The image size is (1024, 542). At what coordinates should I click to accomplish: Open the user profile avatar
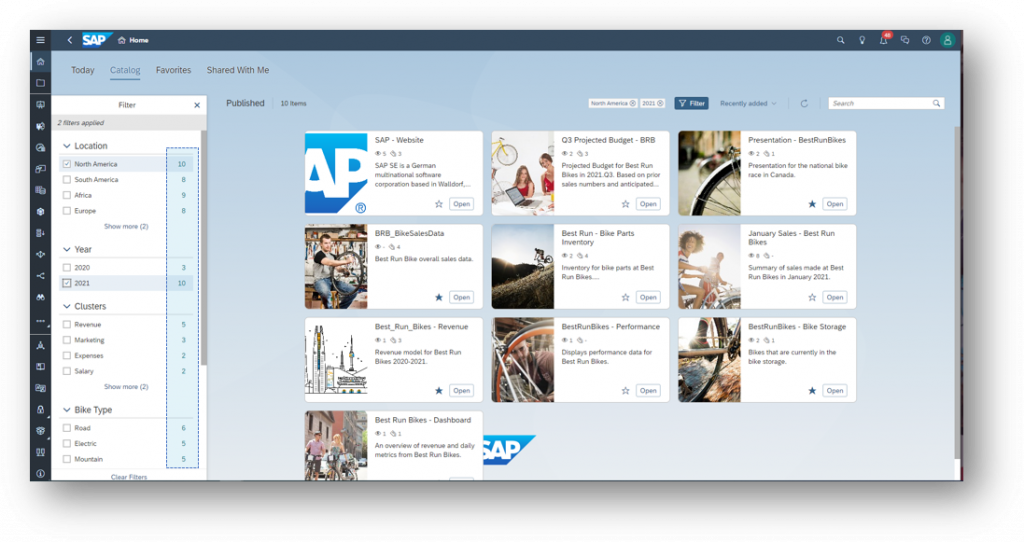point(948,40)
